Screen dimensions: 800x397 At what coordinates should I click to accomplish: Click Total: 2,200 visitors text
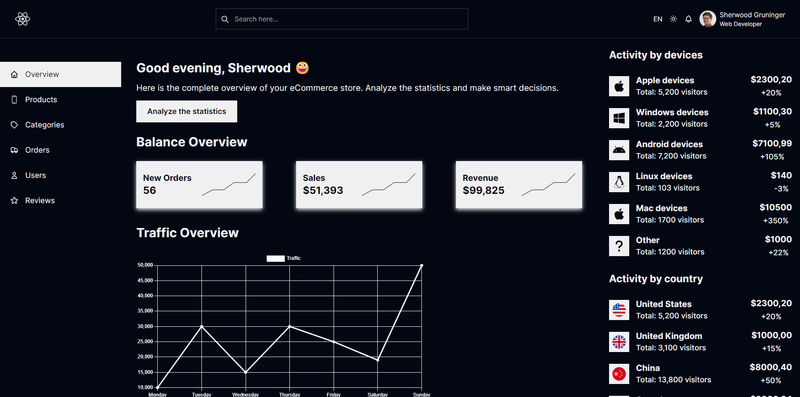tap(671, 124)
